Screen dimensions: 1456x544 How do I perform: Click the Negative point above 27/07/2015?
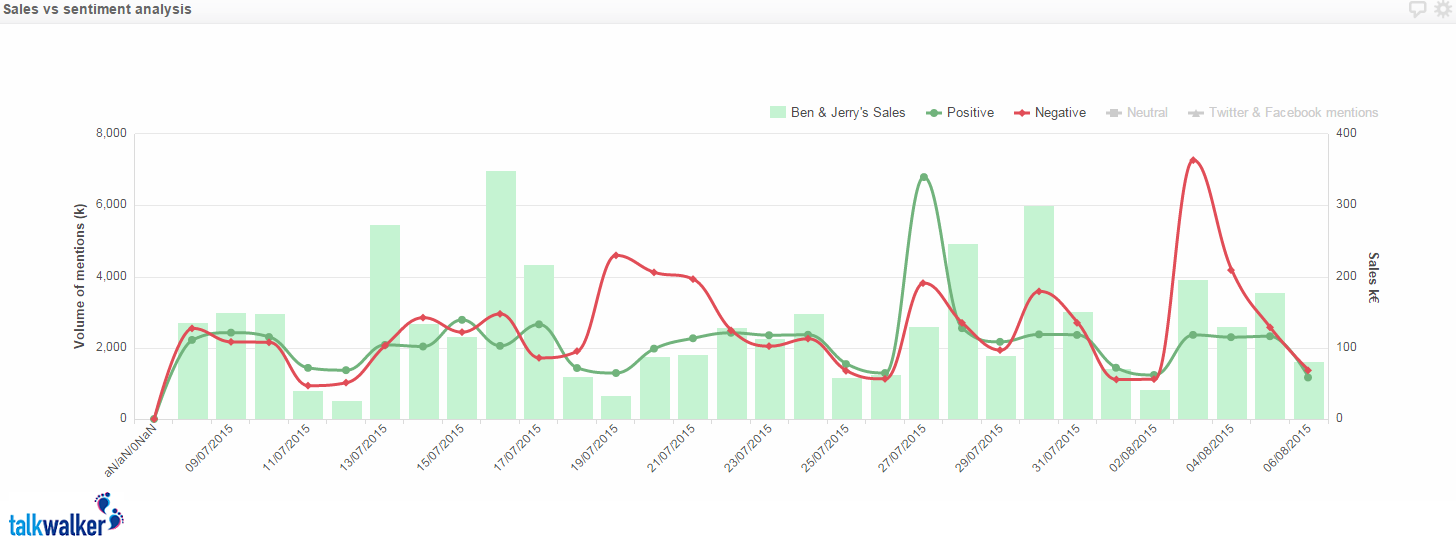(x=923, y=283)
